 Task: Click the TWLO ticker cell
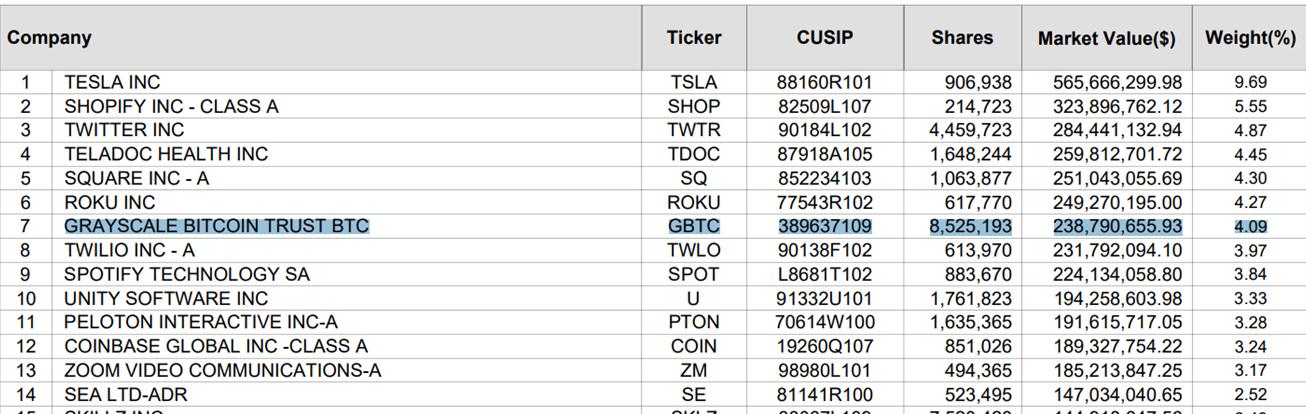coord(694,251)
